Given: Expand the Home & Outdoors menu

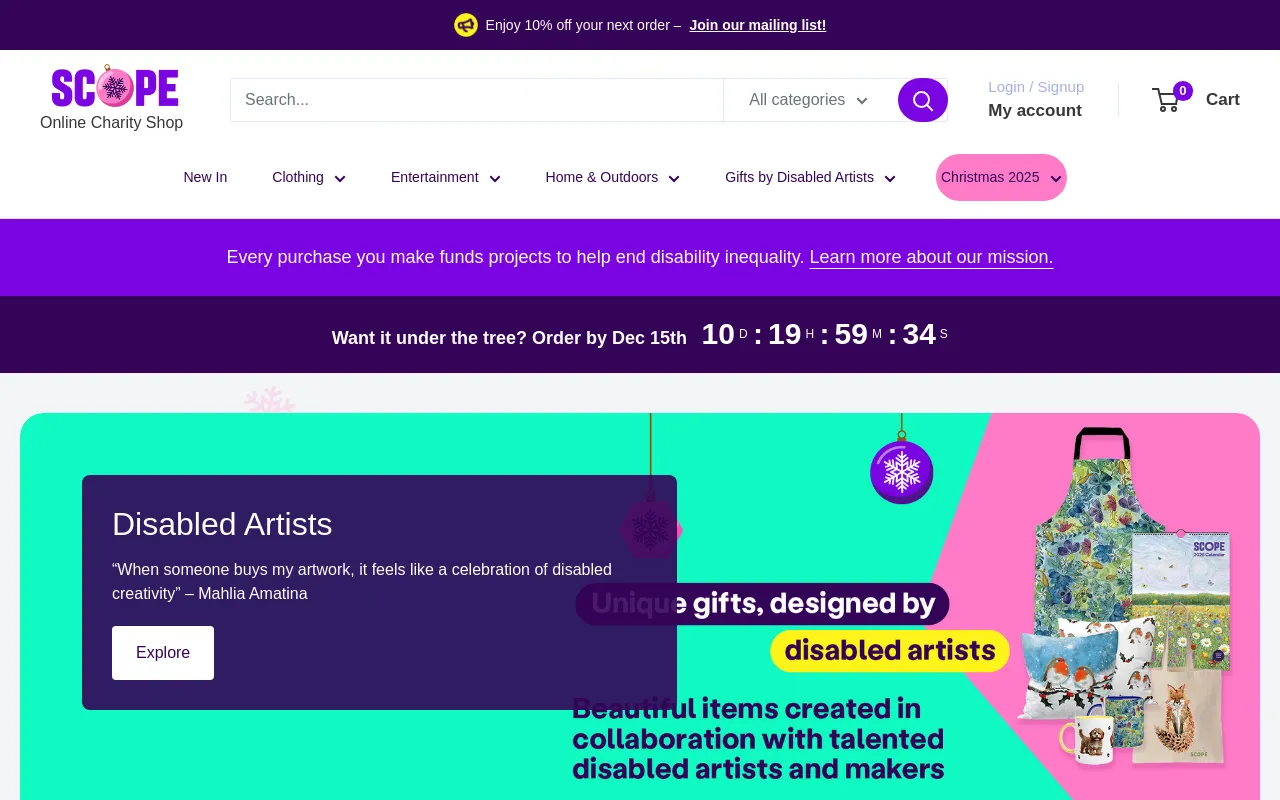Looking at the screenshot, I should [x=612, y=177].
